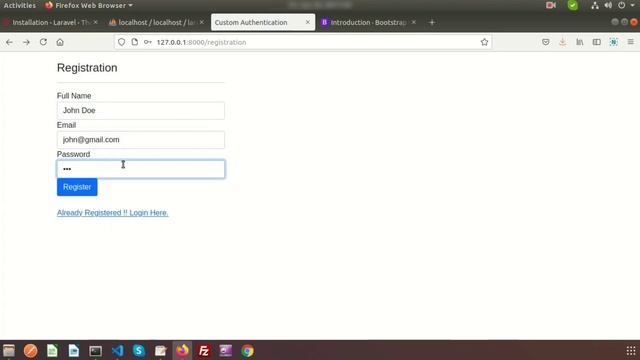Open network status tray icon

(595, 5)
